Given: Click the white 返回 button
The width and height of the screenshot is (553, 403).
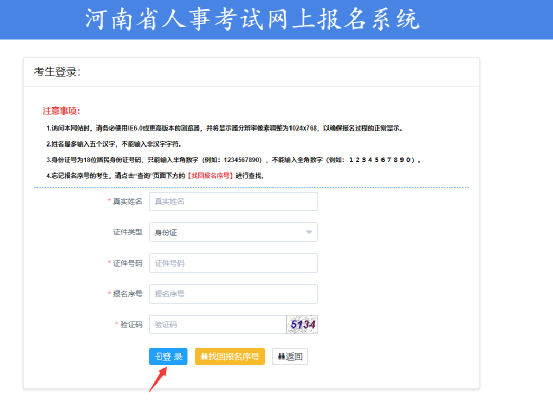Looking at the screenshot, I should click(x=290, y=356).
